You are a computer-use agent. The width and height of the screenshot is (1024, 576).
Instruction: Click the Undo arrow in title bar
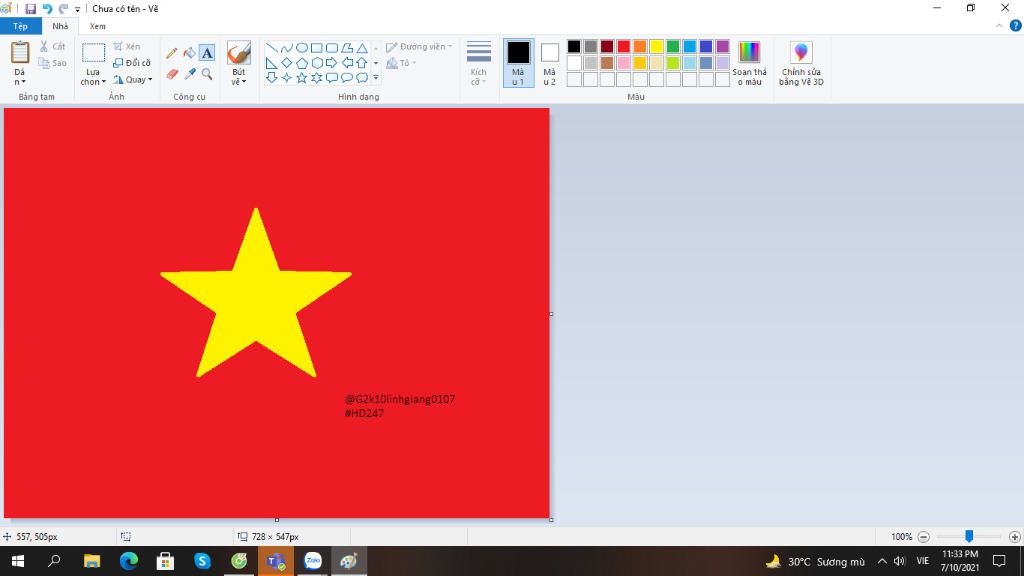click(x=47, y=8)
